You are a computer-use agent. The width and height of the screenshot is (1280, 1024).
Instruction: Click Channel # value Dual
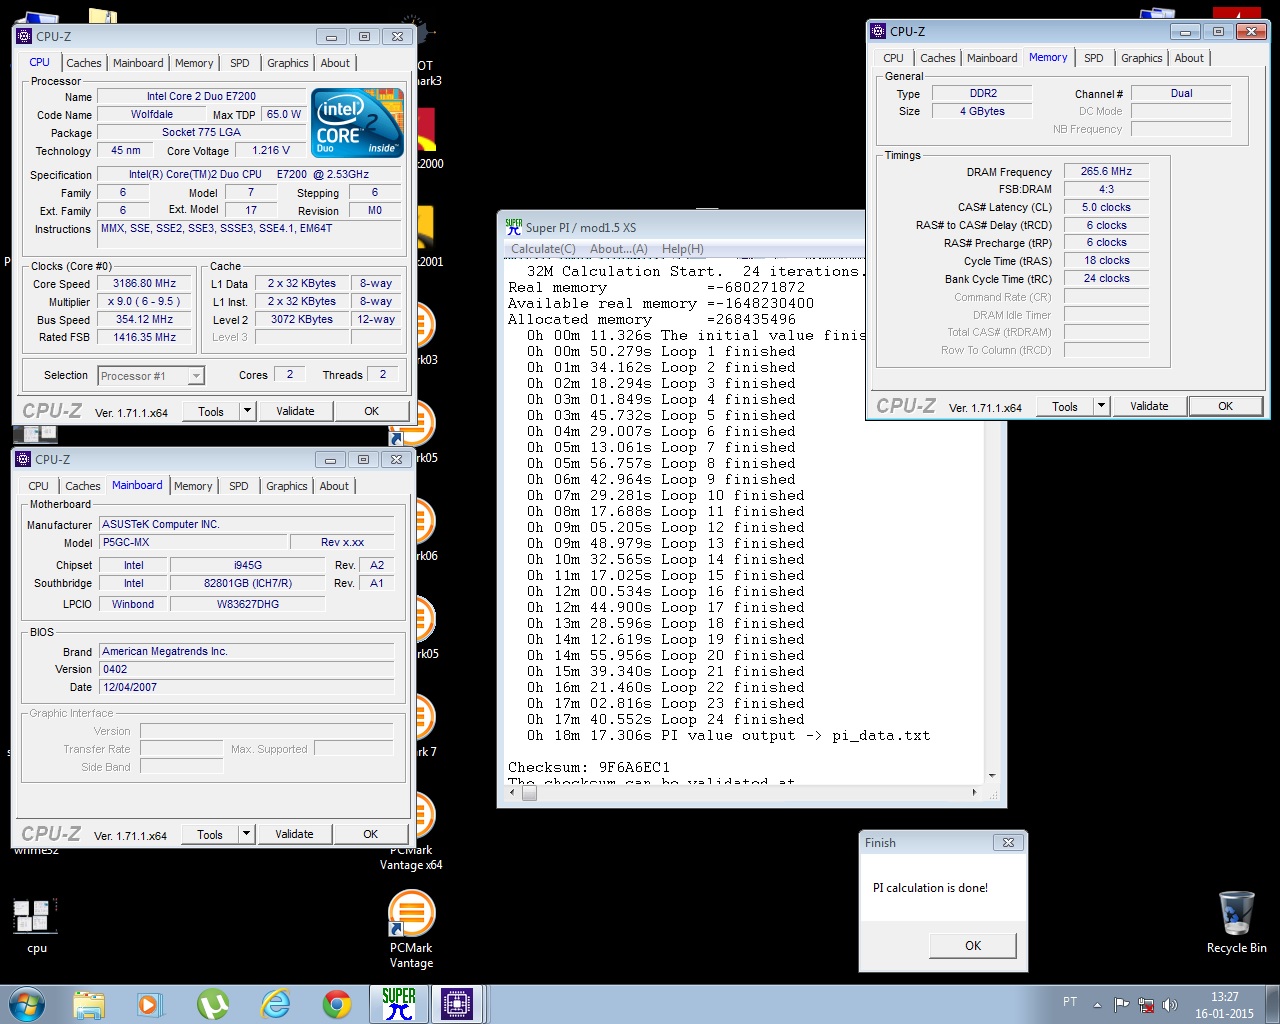point(1181,93)
